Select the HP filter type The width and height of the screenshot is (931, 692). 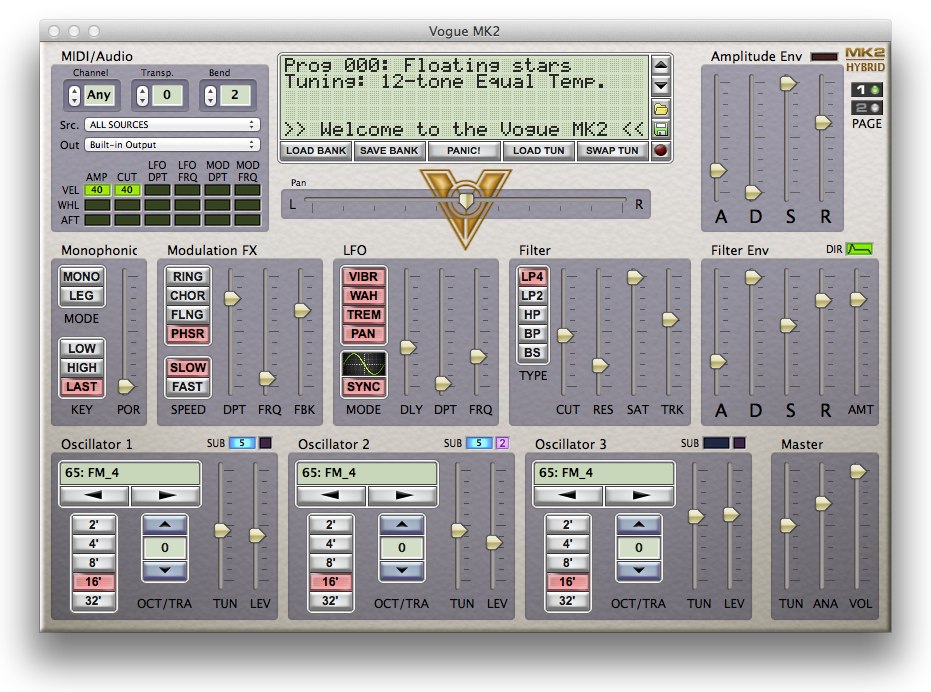click(x=533, y=315)
